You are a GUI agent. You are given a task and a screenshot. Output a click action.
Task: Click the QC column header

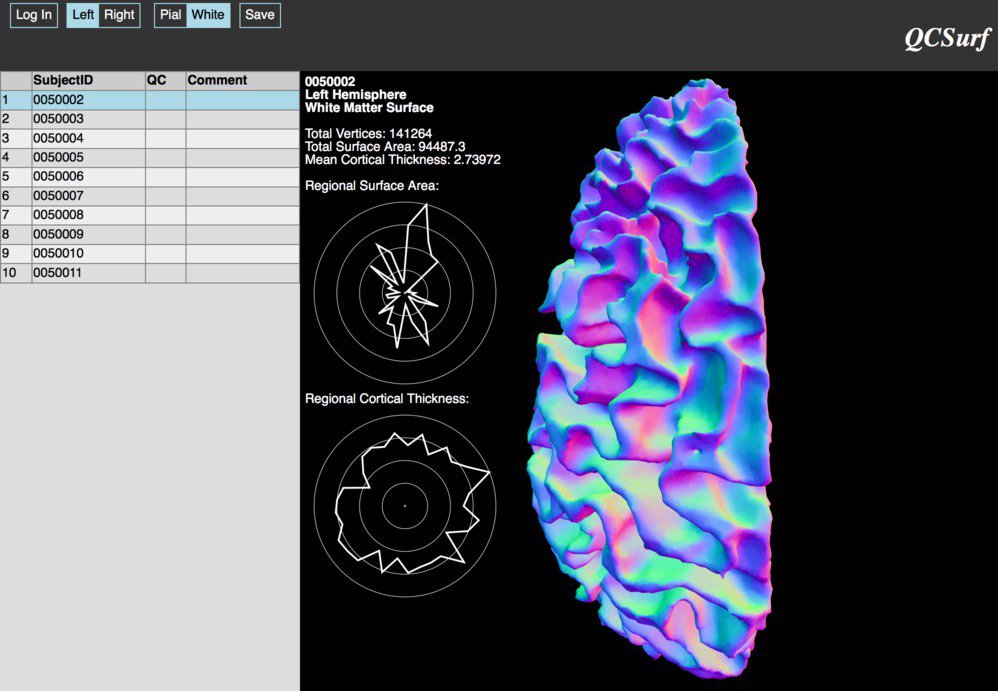click(x=165, y=80)
